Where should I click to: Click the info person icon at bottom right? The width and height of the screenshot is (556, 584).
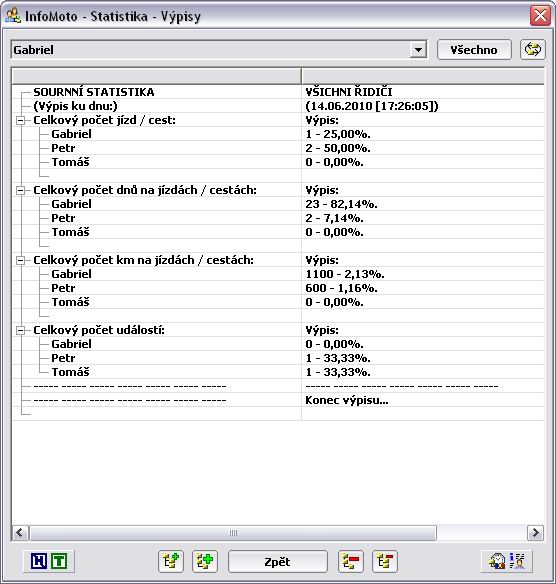tap(517, 561)
